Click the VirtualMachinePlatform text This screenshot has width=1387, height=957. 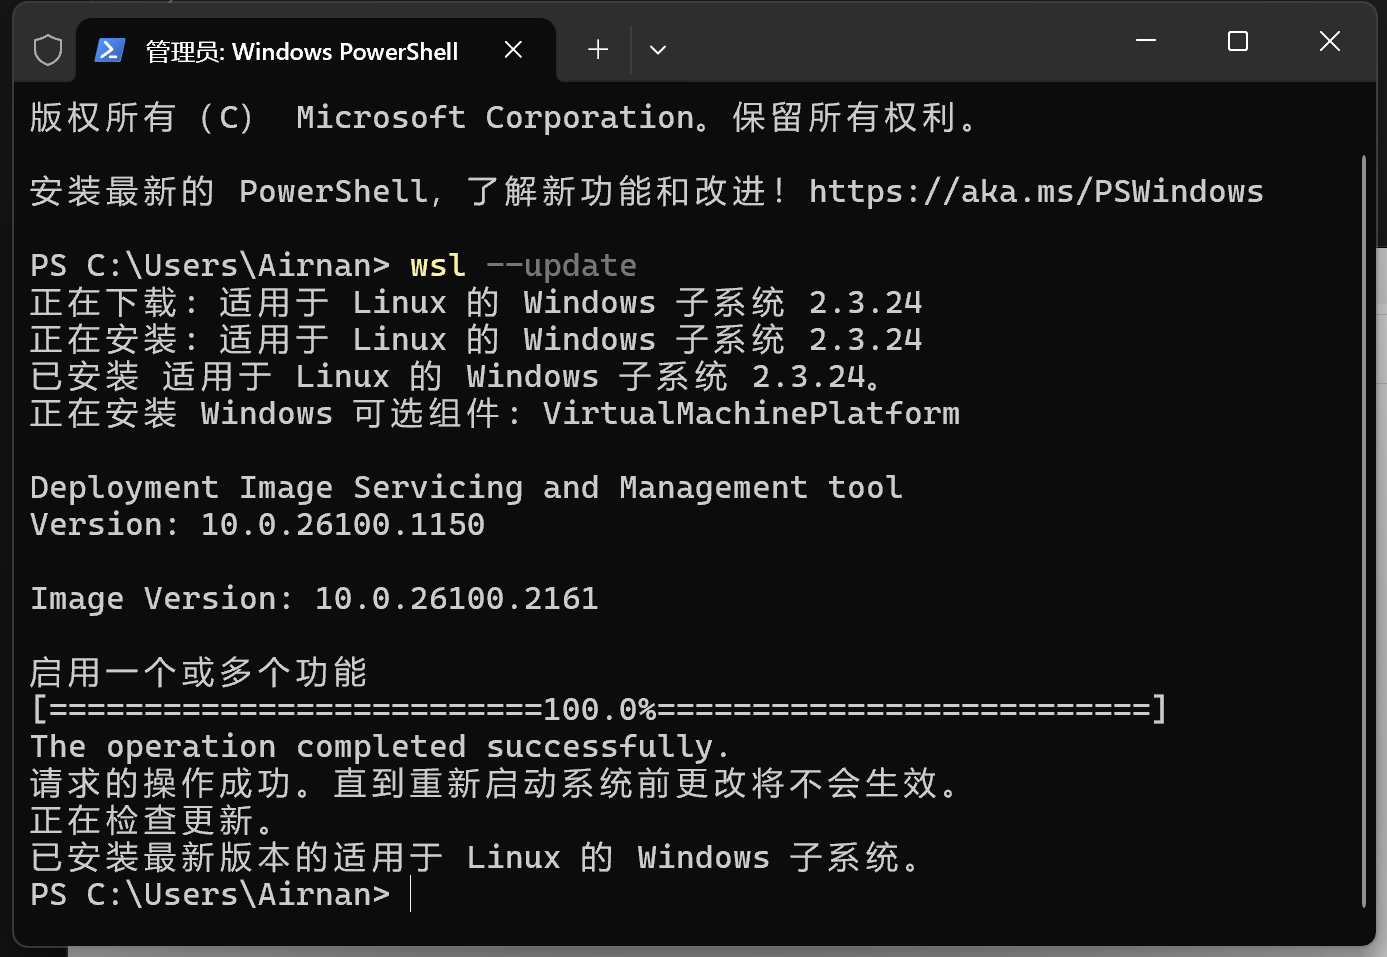click(x=750, y=413)
